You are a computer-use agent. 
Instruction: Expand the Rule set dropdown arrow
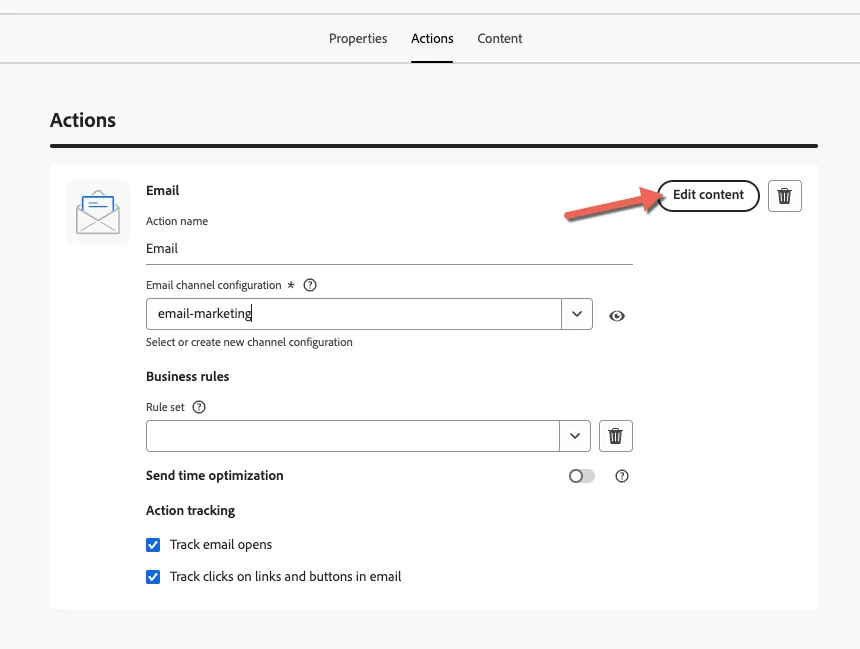pyautogui.click(x=575, y=436)
